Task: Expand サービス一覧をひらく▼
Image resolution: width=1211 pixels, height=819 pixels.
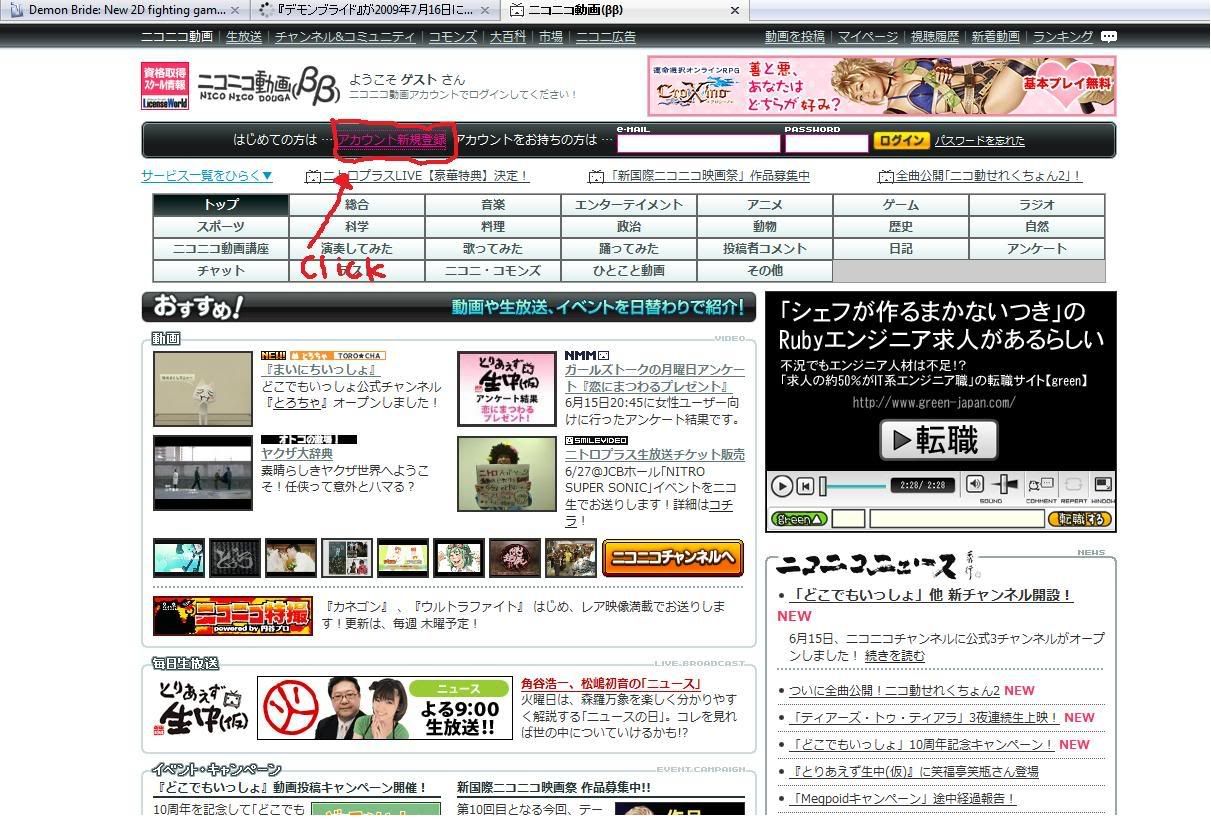Action: [x=207, y=176]
